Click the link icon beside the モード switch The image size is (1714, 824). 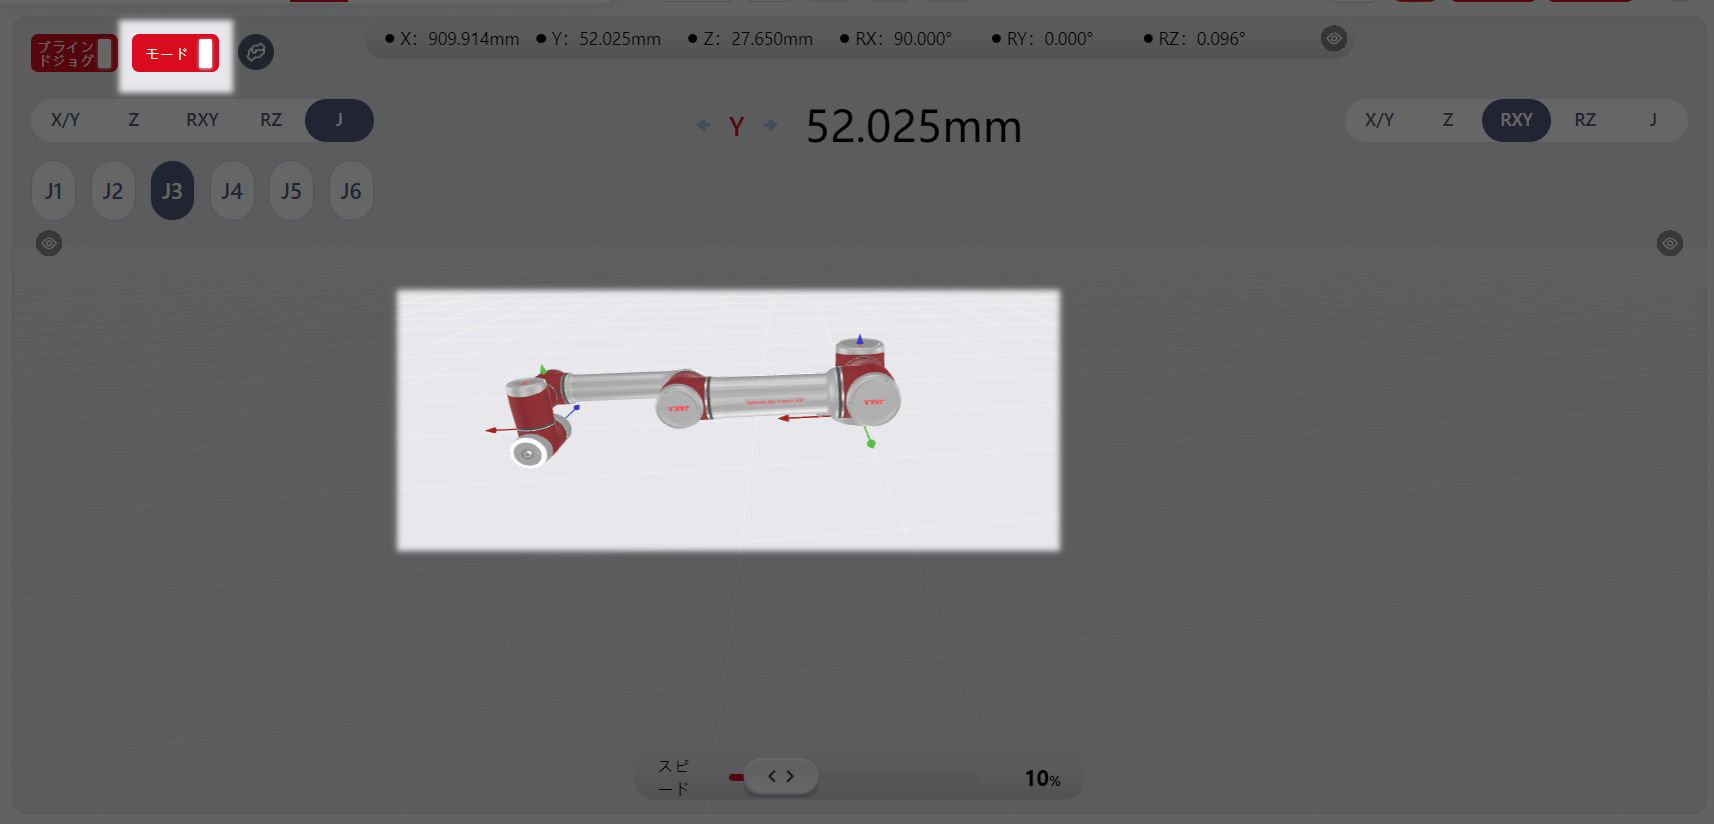click(256, 52)
